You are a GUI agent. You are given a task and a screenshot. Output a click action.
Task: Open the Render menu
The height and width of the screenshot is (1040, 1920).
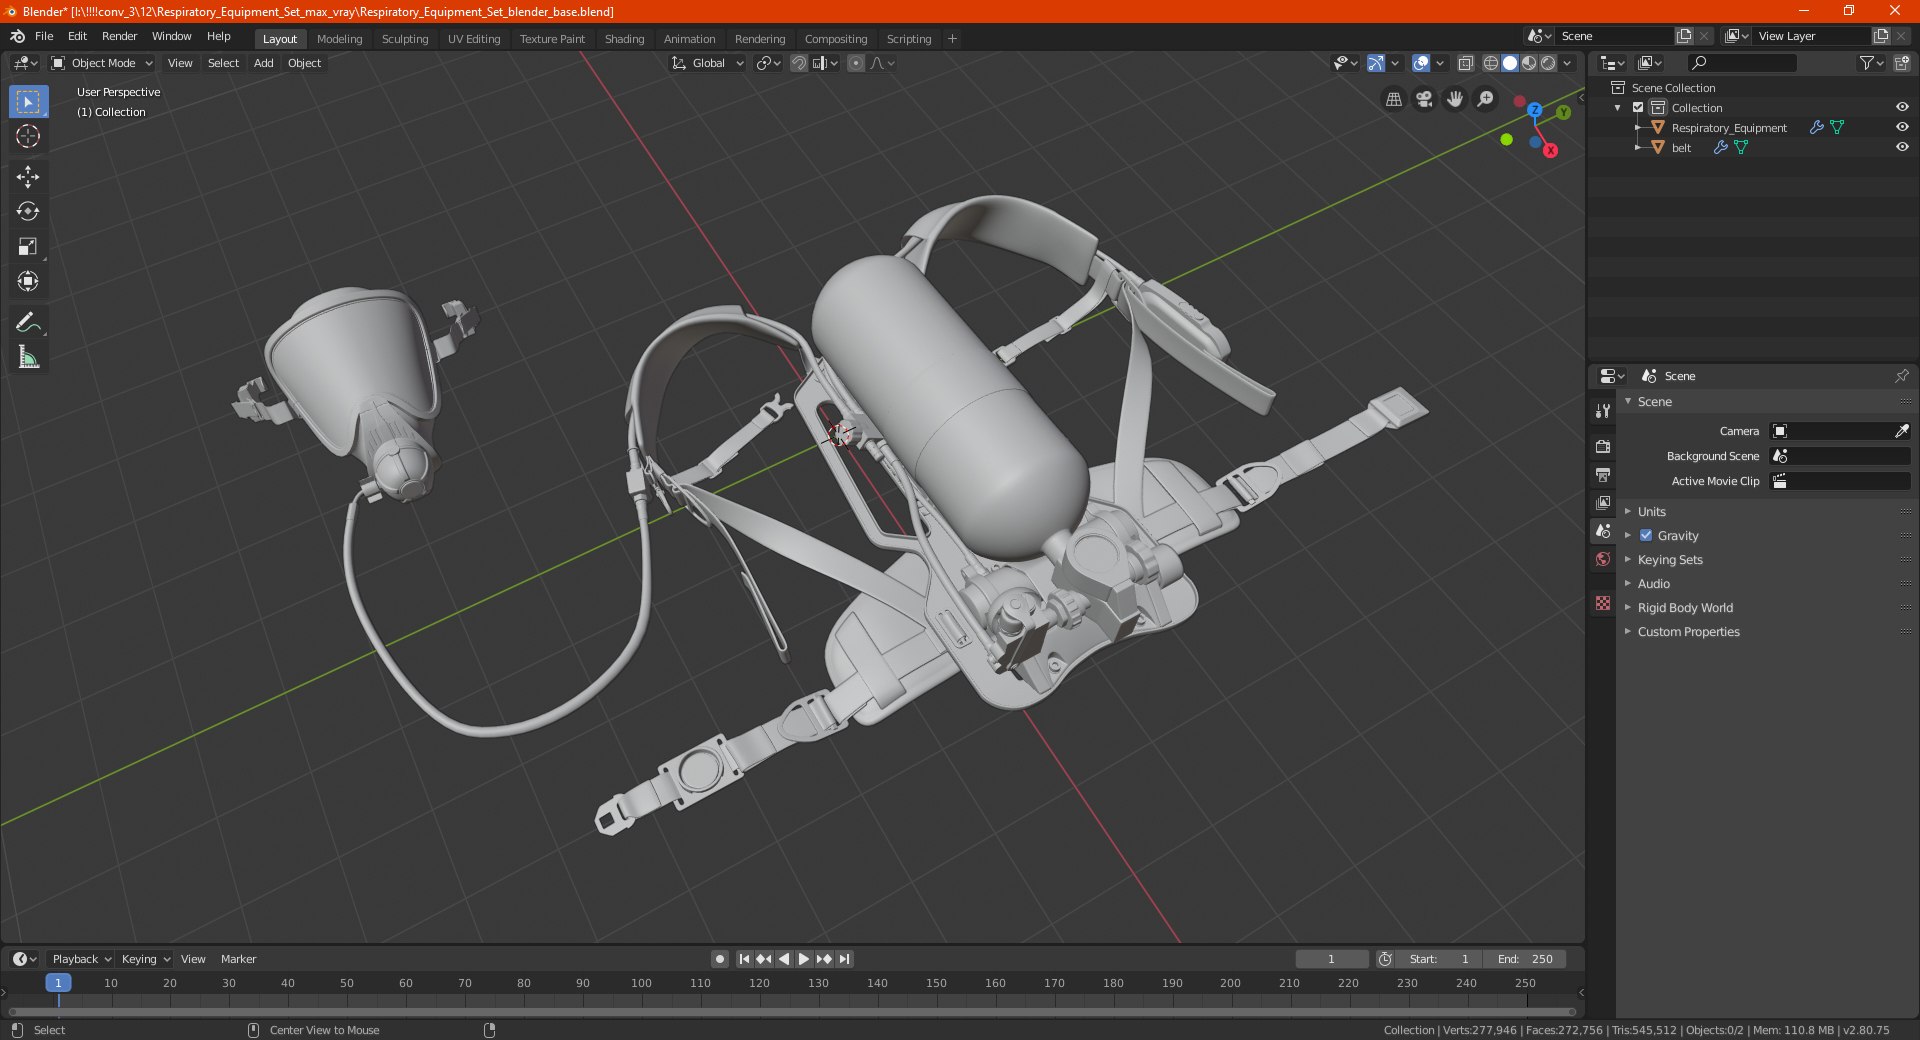[119, 36]
